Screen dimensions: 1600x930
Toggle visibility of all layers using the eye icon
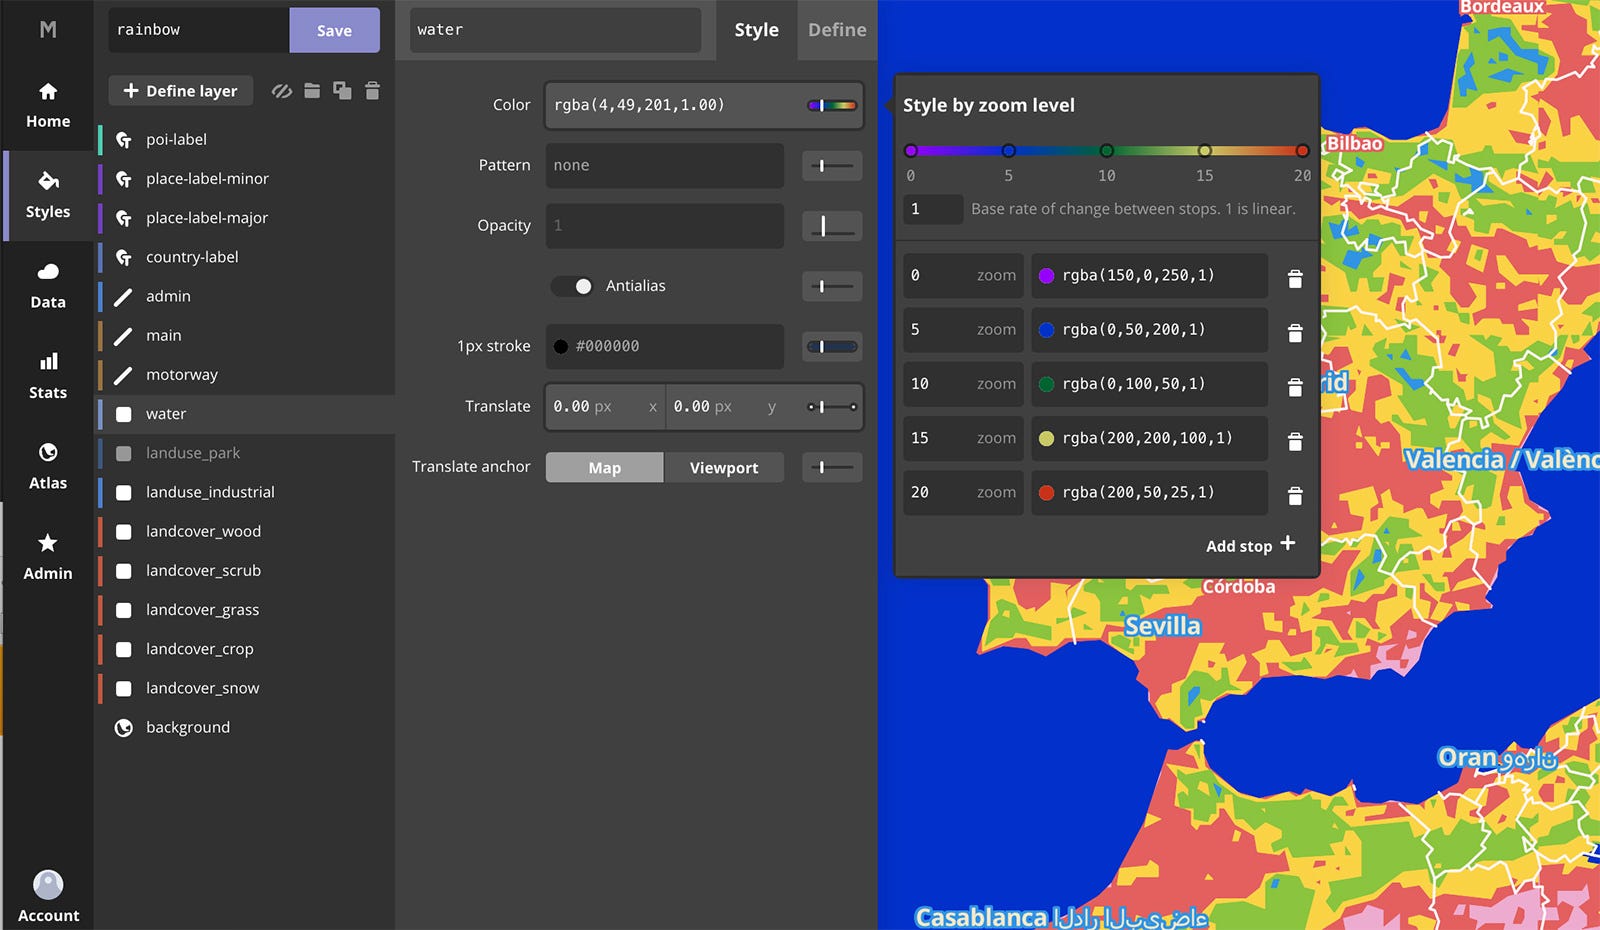pyautogui.click(x=281, y=90)
